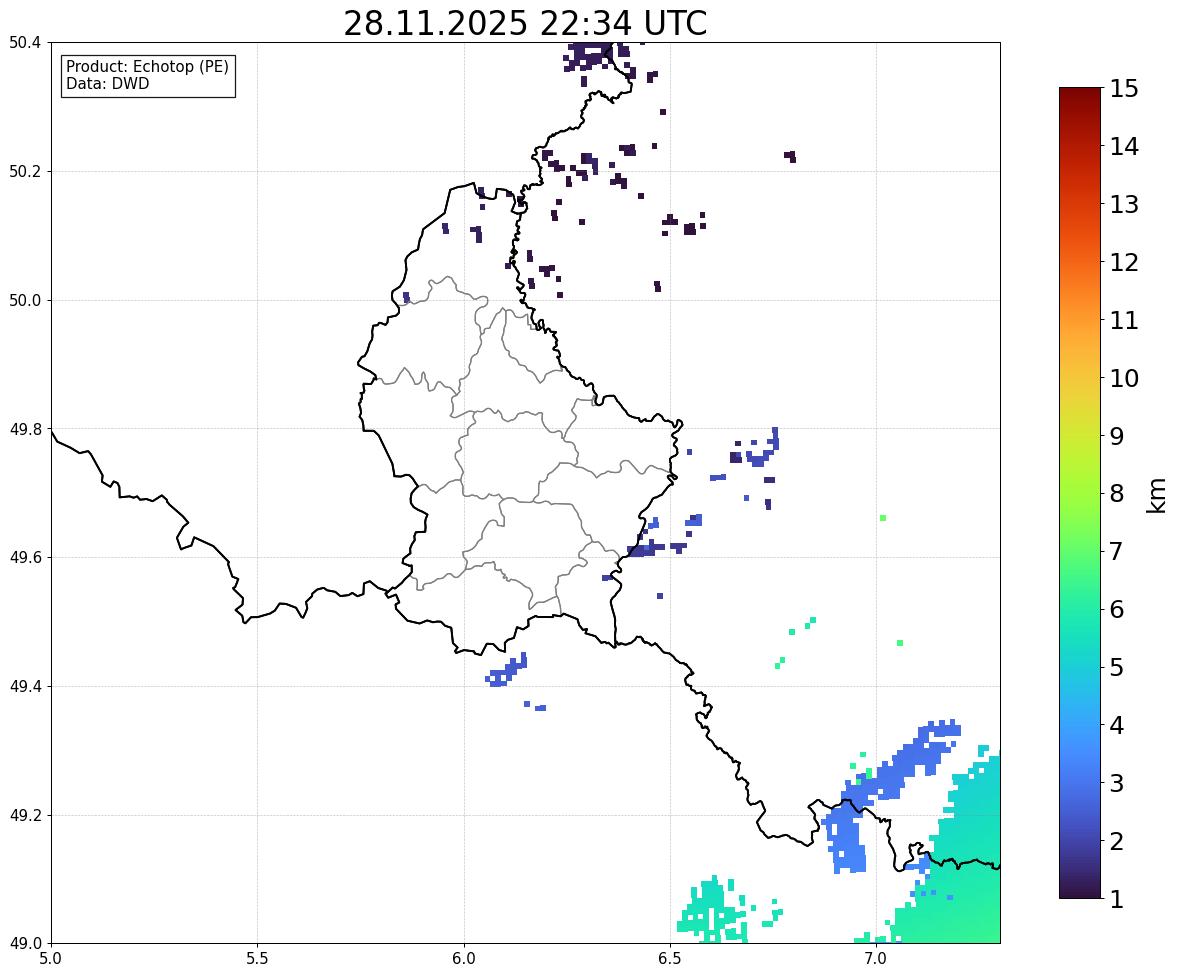
Task: Click the longitude tick label "5.5"
Action: point(257,959)
